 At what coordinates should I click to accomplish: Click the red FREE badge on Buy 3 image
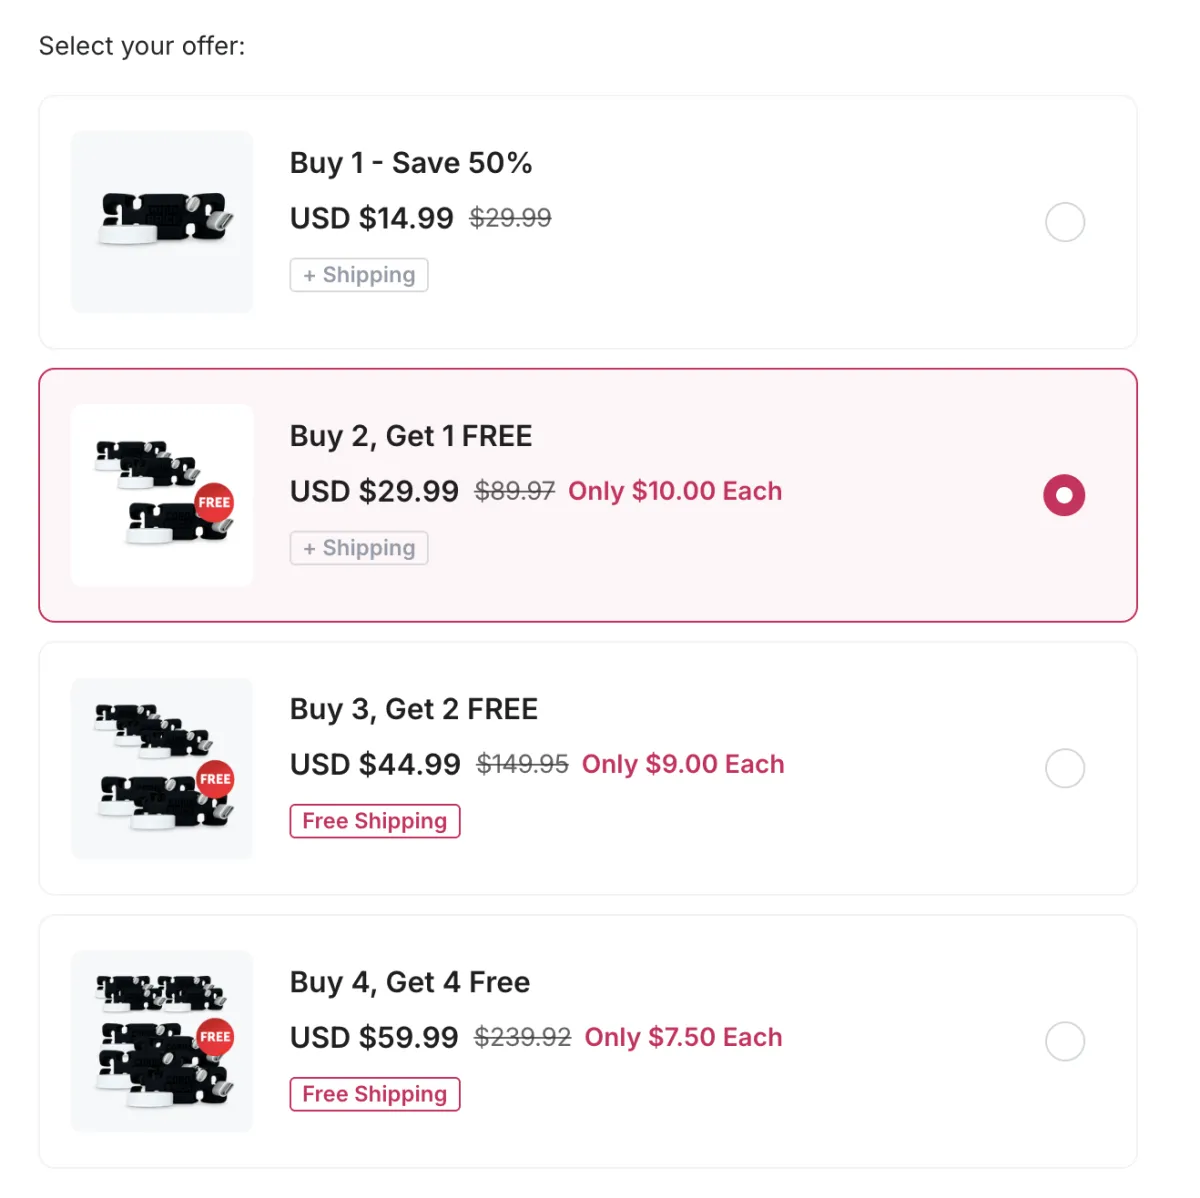215,779
